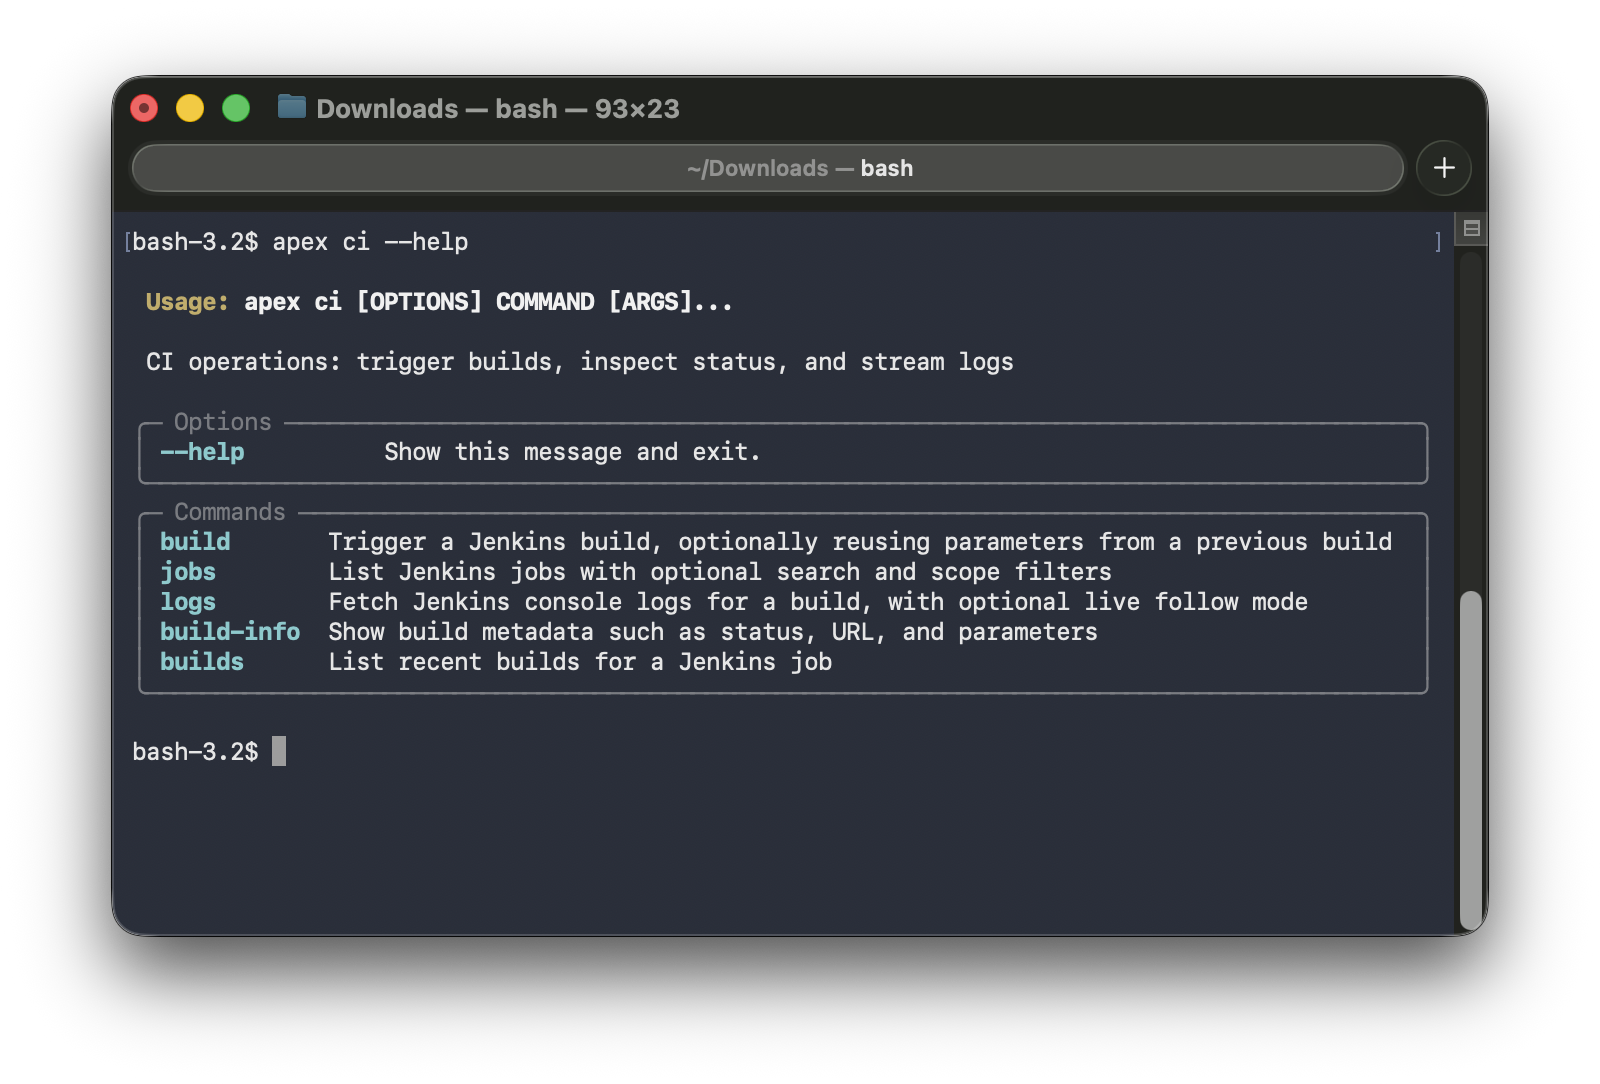
Task: Click 'Show this message and exit.' text
Action: click(x=572, y=451)
